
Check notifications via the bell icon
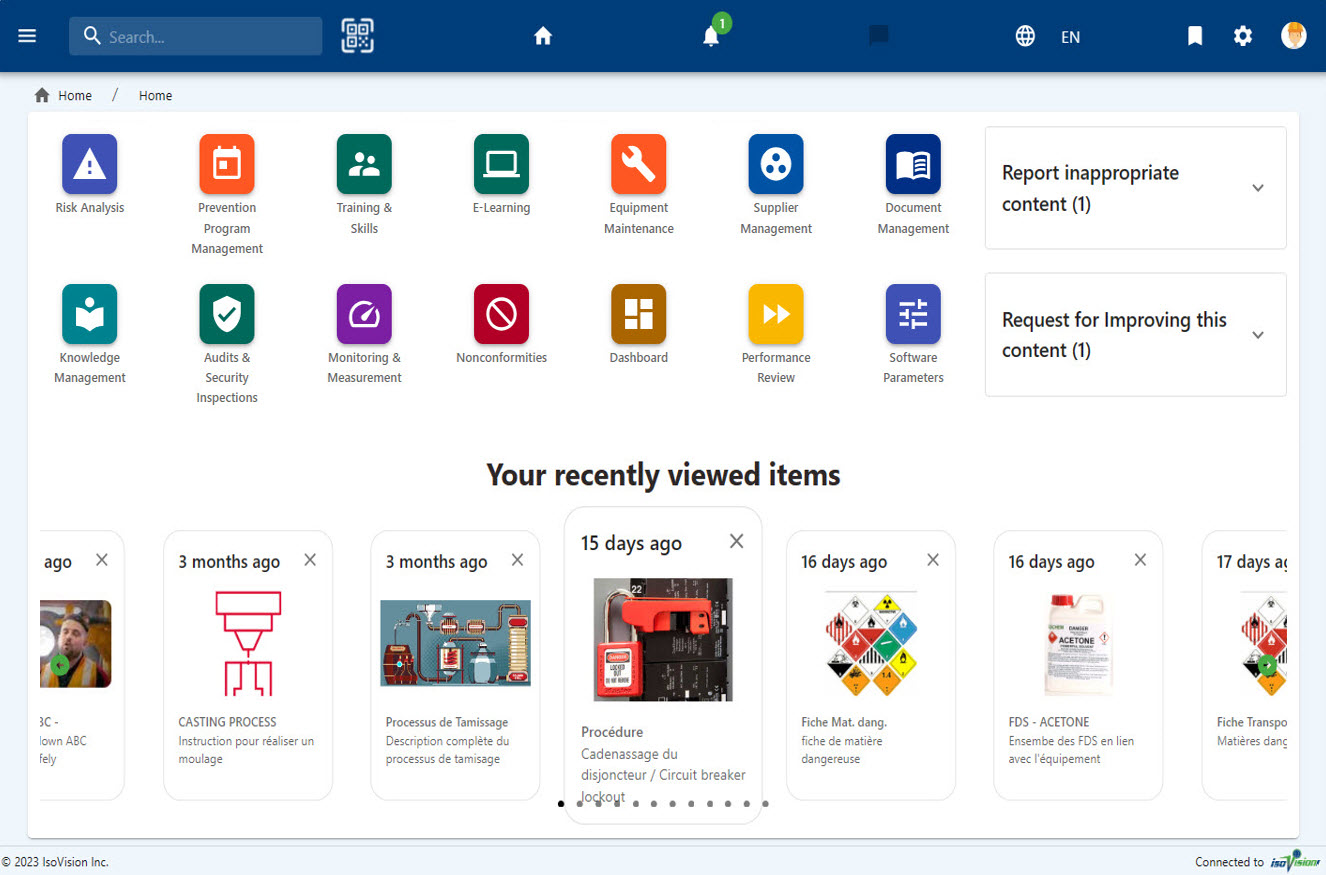[710, 36]
